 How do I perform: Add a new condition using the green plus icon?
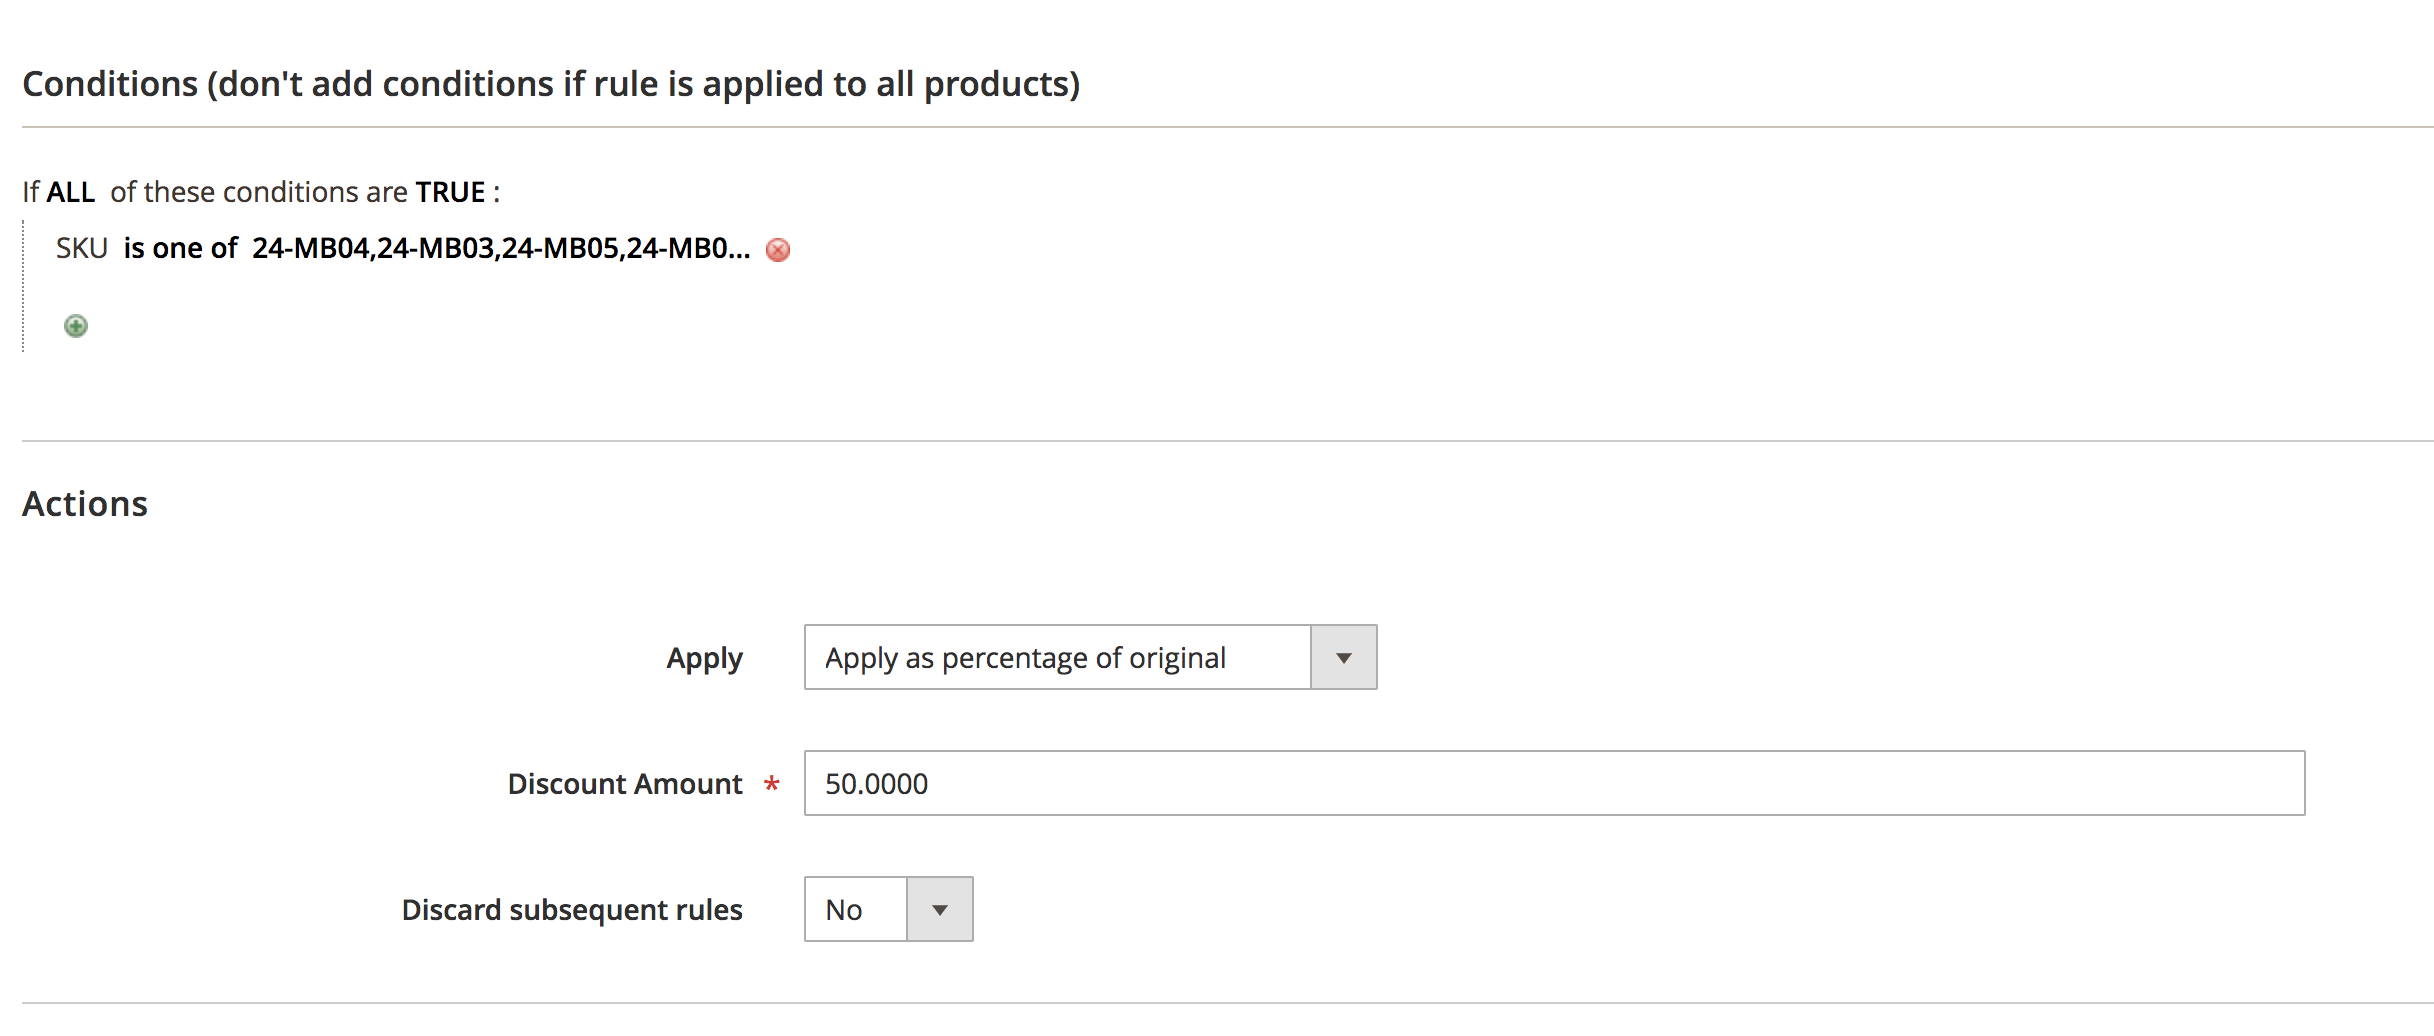click(74, 326)
